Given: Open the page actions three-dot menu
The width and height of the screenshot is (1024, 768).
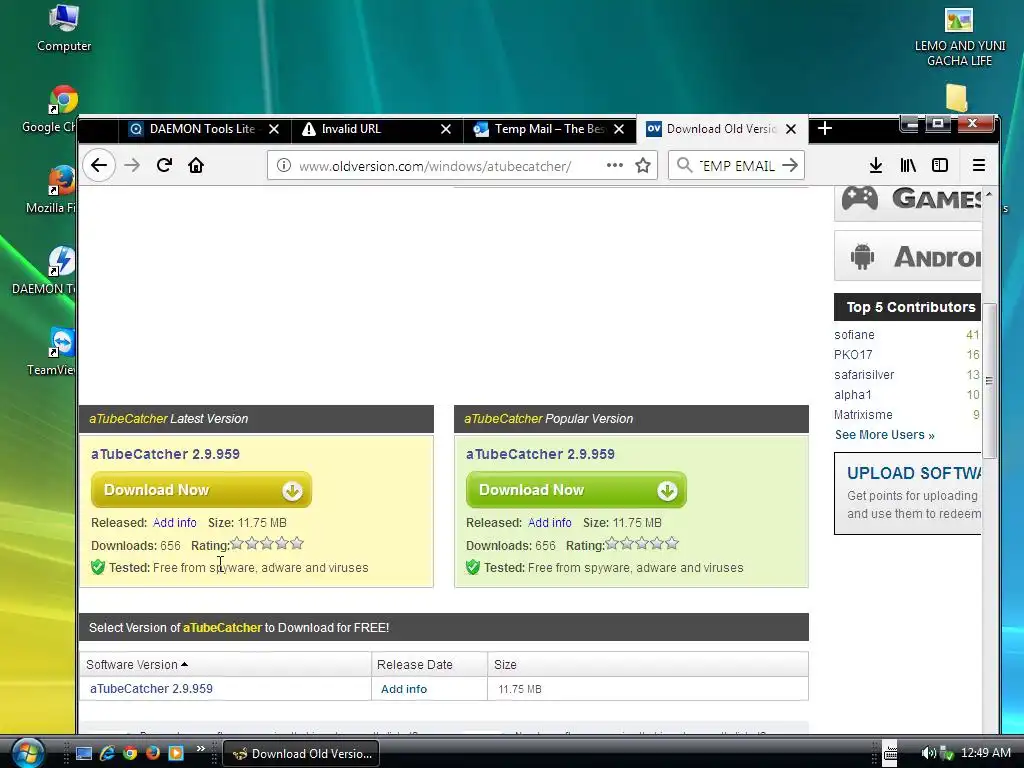Looking at the screenshot, I should [615, 165].
